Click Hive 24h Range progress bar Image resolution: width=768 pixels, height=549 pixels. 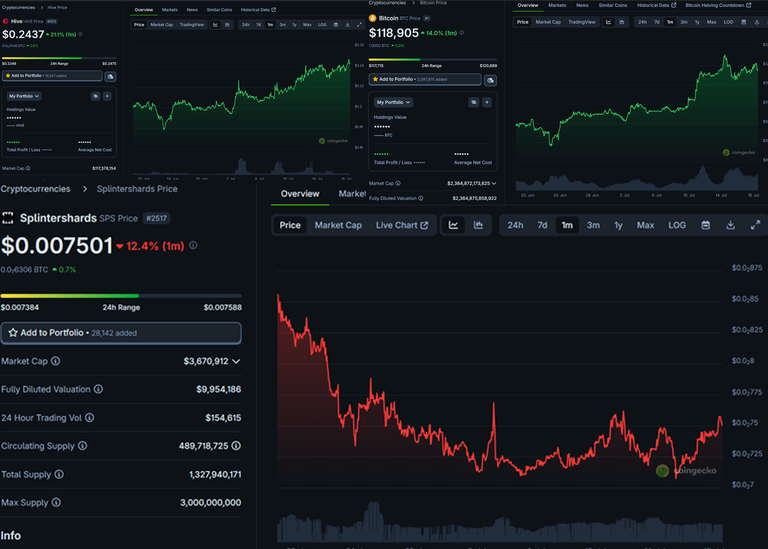click(59, 58)
